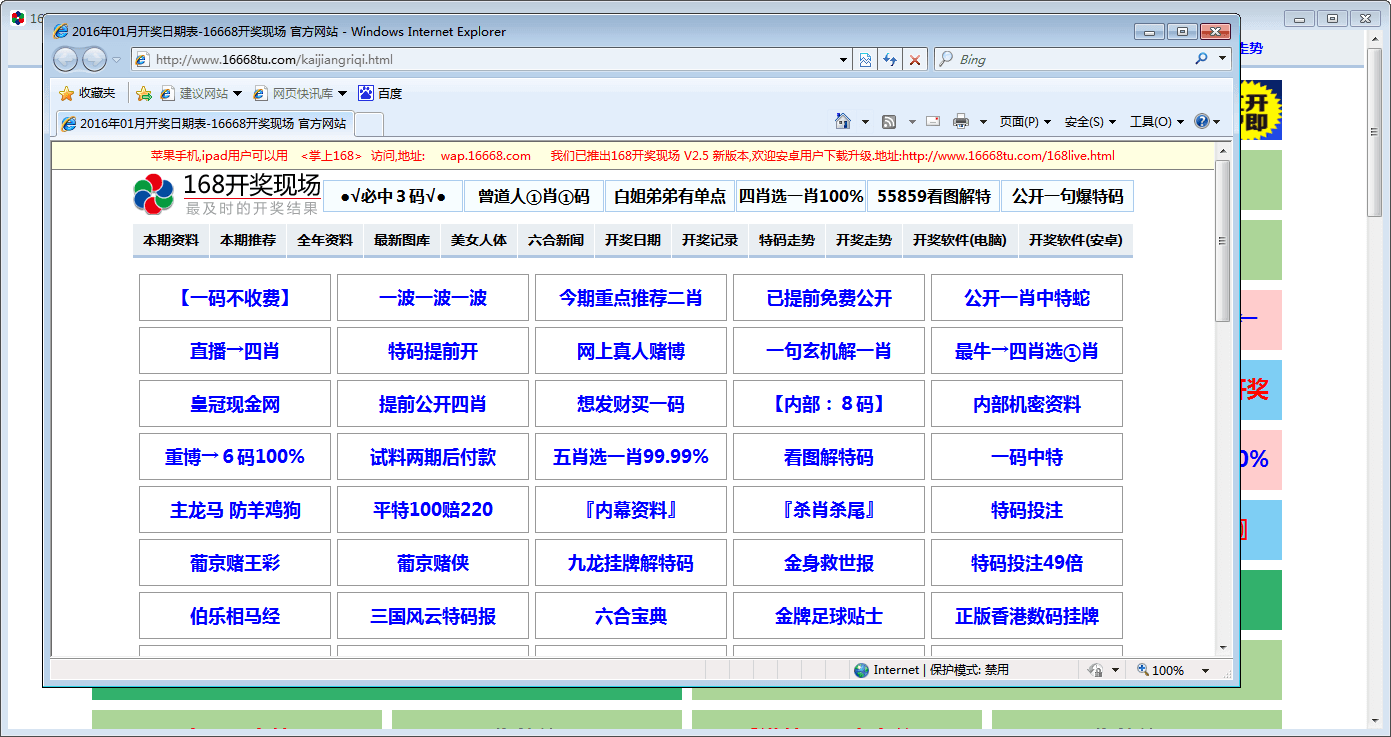This screenshot has height=737, width=1391.
Task: Click the page's vertical scrollbar down arrow
Action: point(1222,648)
